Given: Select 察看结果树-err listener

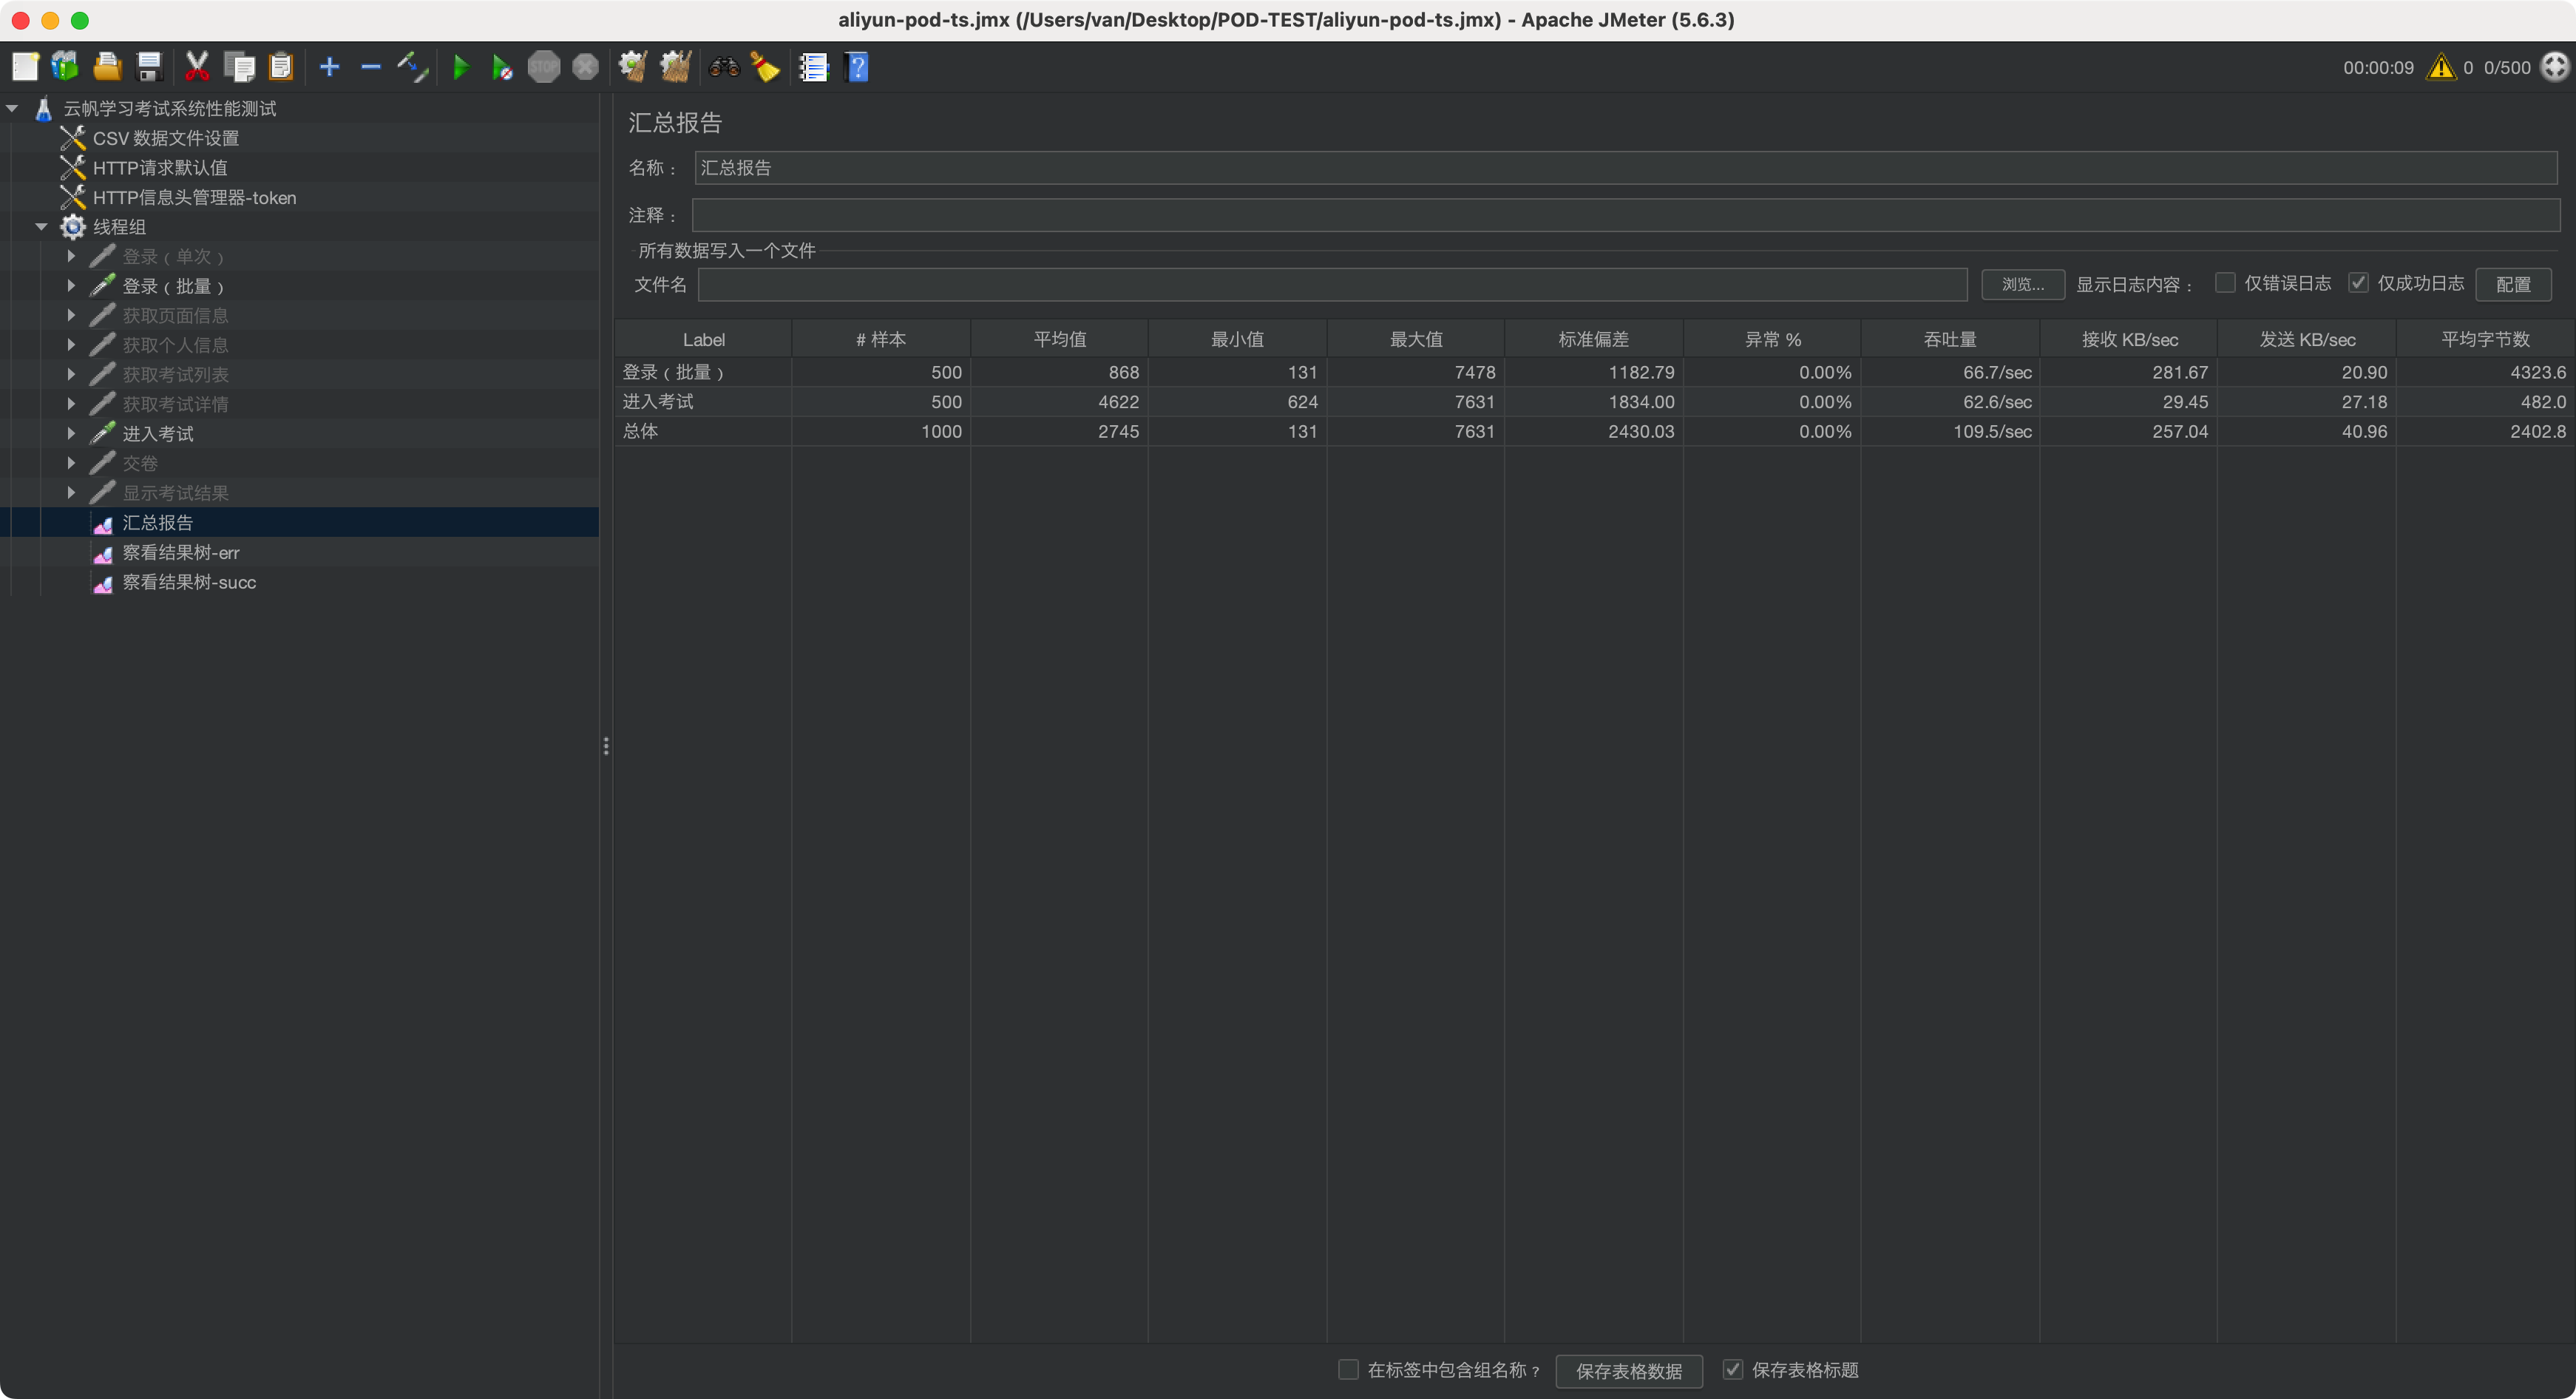Looking at the screenshot, I should click(181, 553).
